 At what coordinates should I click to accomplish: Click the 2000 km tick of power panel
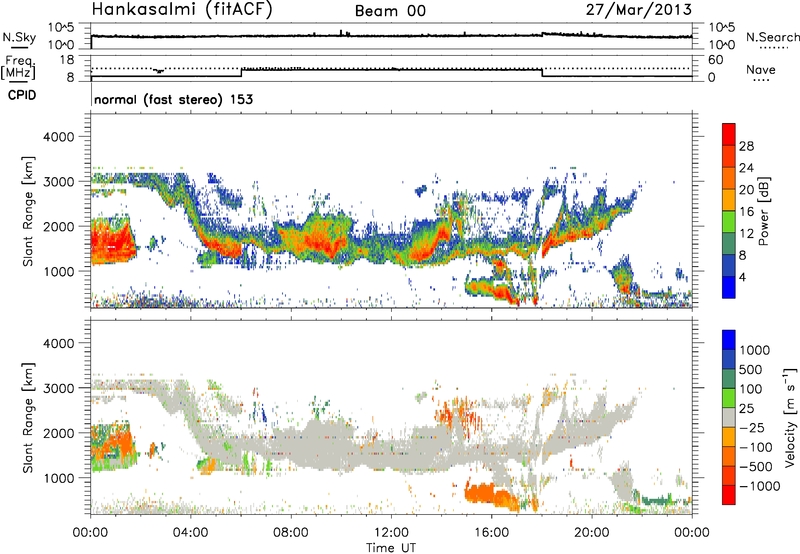[x=58, y=226]
